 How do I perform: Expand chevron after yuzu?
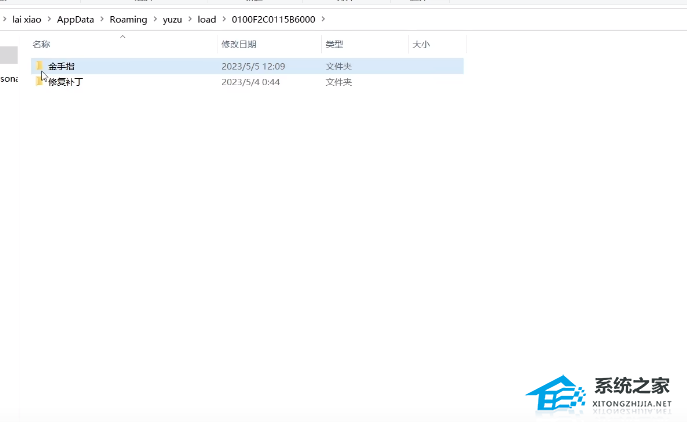tap(190, 19)
